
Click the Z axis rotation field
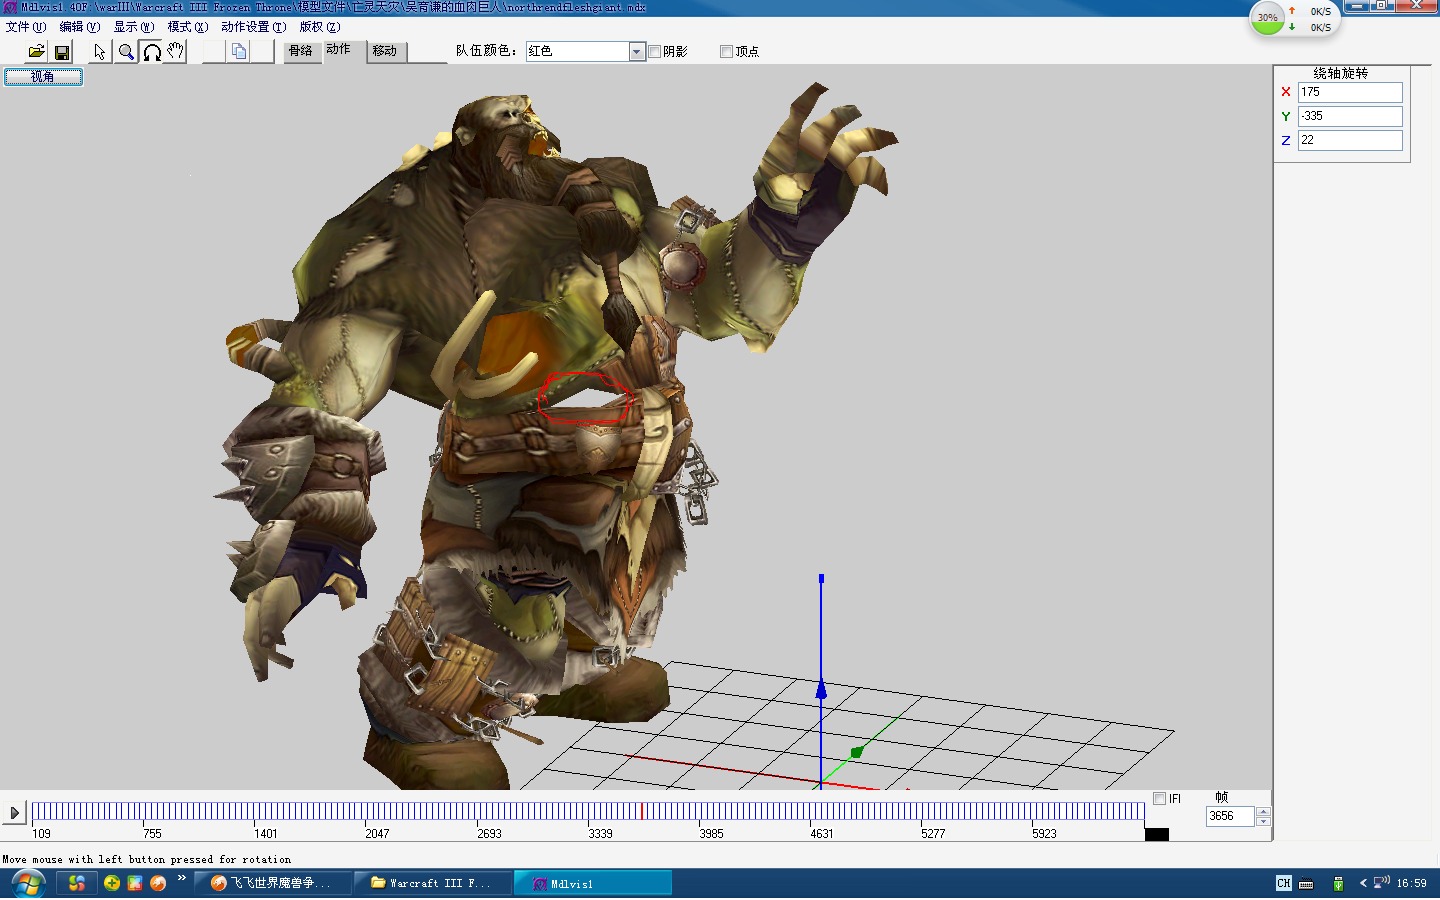tap(1350, 140)
